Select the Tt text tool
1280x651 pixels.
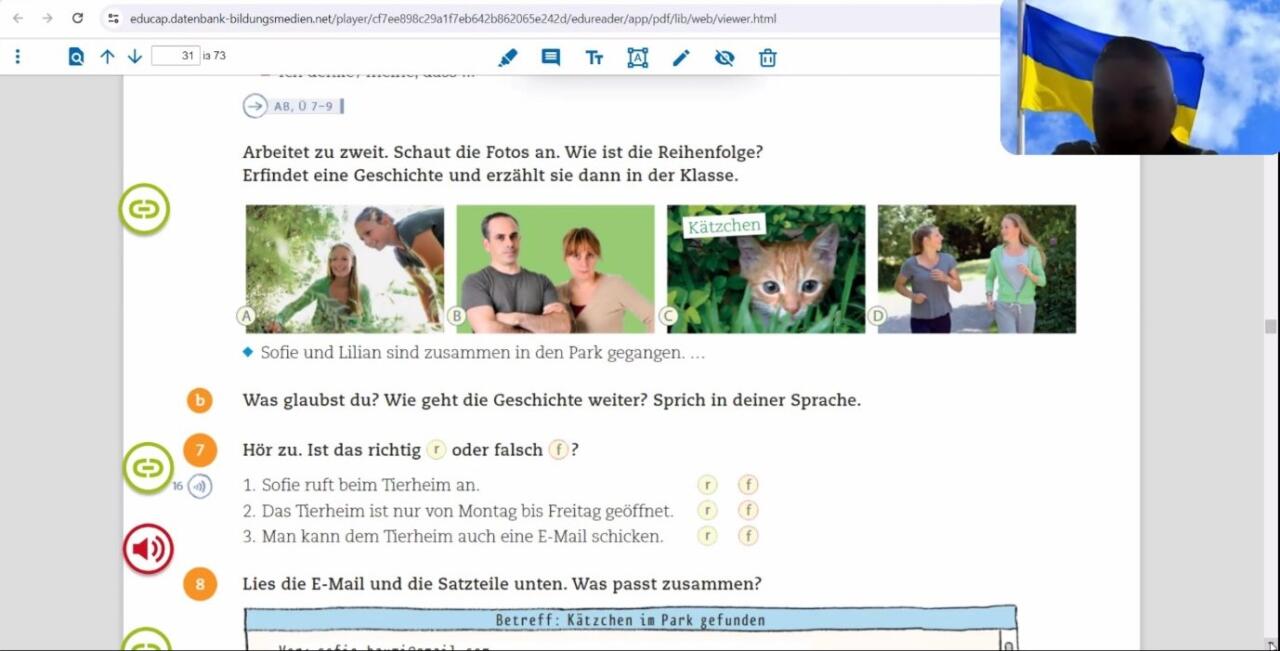click(594, 58)
